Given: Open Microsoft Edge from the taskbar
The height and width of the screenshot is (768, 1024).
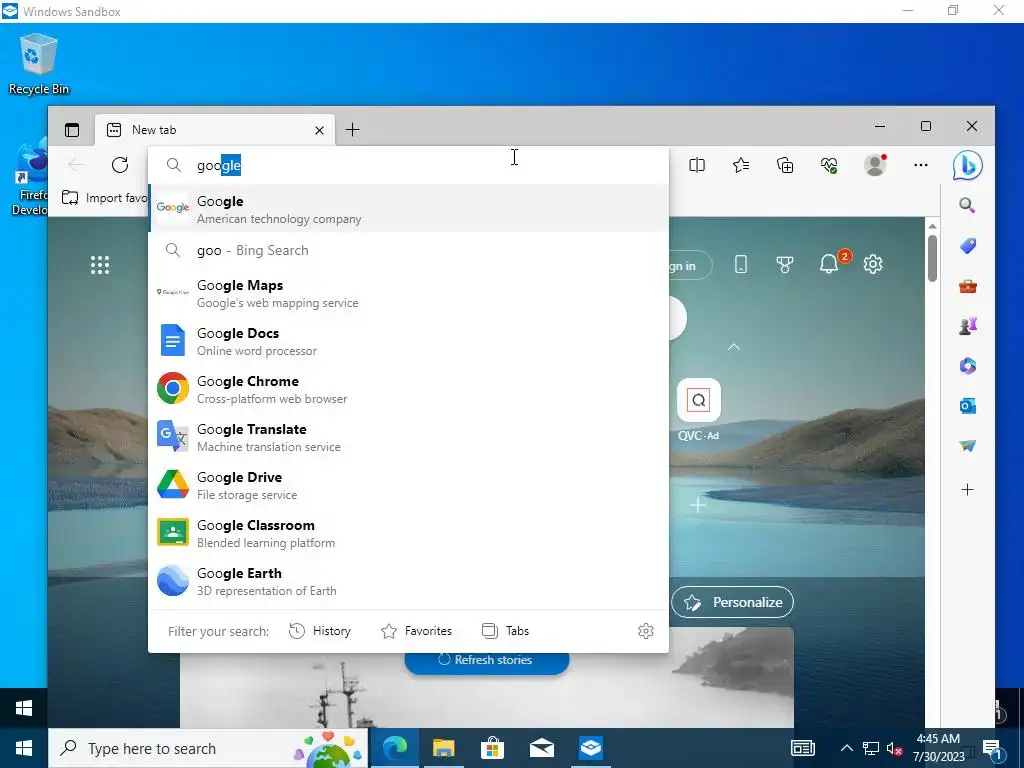Looking at the screenshot, I should [x=394, y=748].
